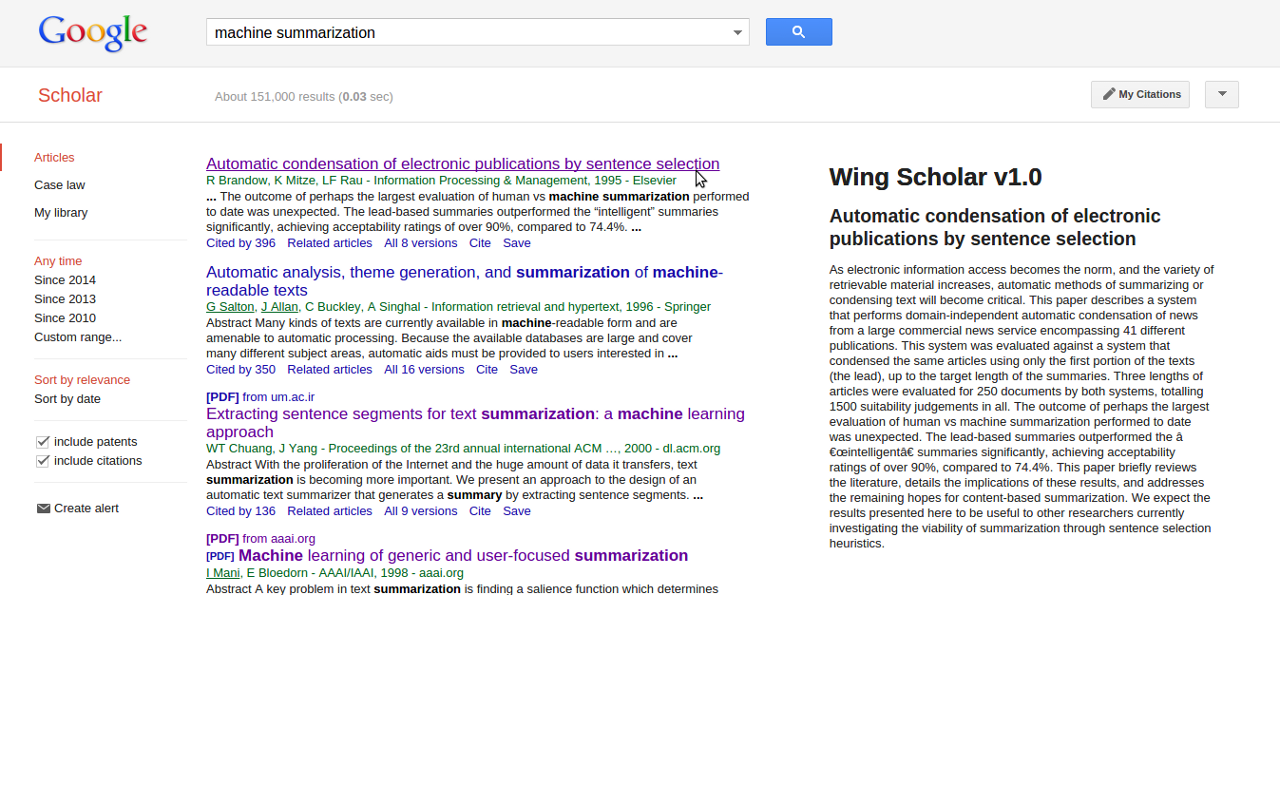The width and height of the screenshot is (1280, 800).
Task: Click the Scholar heading link
Action: click(70, 95)
